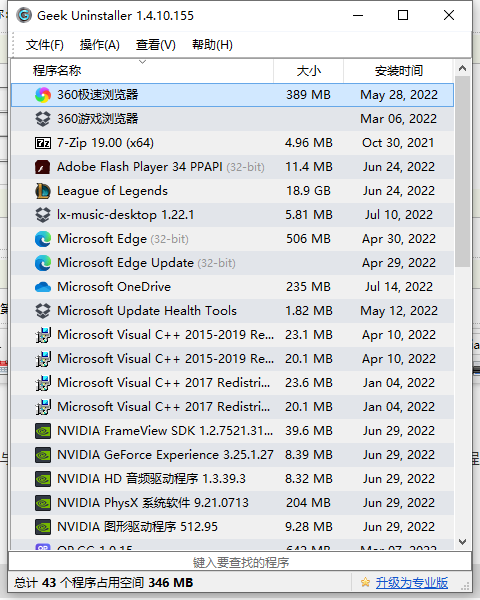Click icon of Visual C++ 2015-2019 23.1 MB
480x600 pixels.
point(43,335)
